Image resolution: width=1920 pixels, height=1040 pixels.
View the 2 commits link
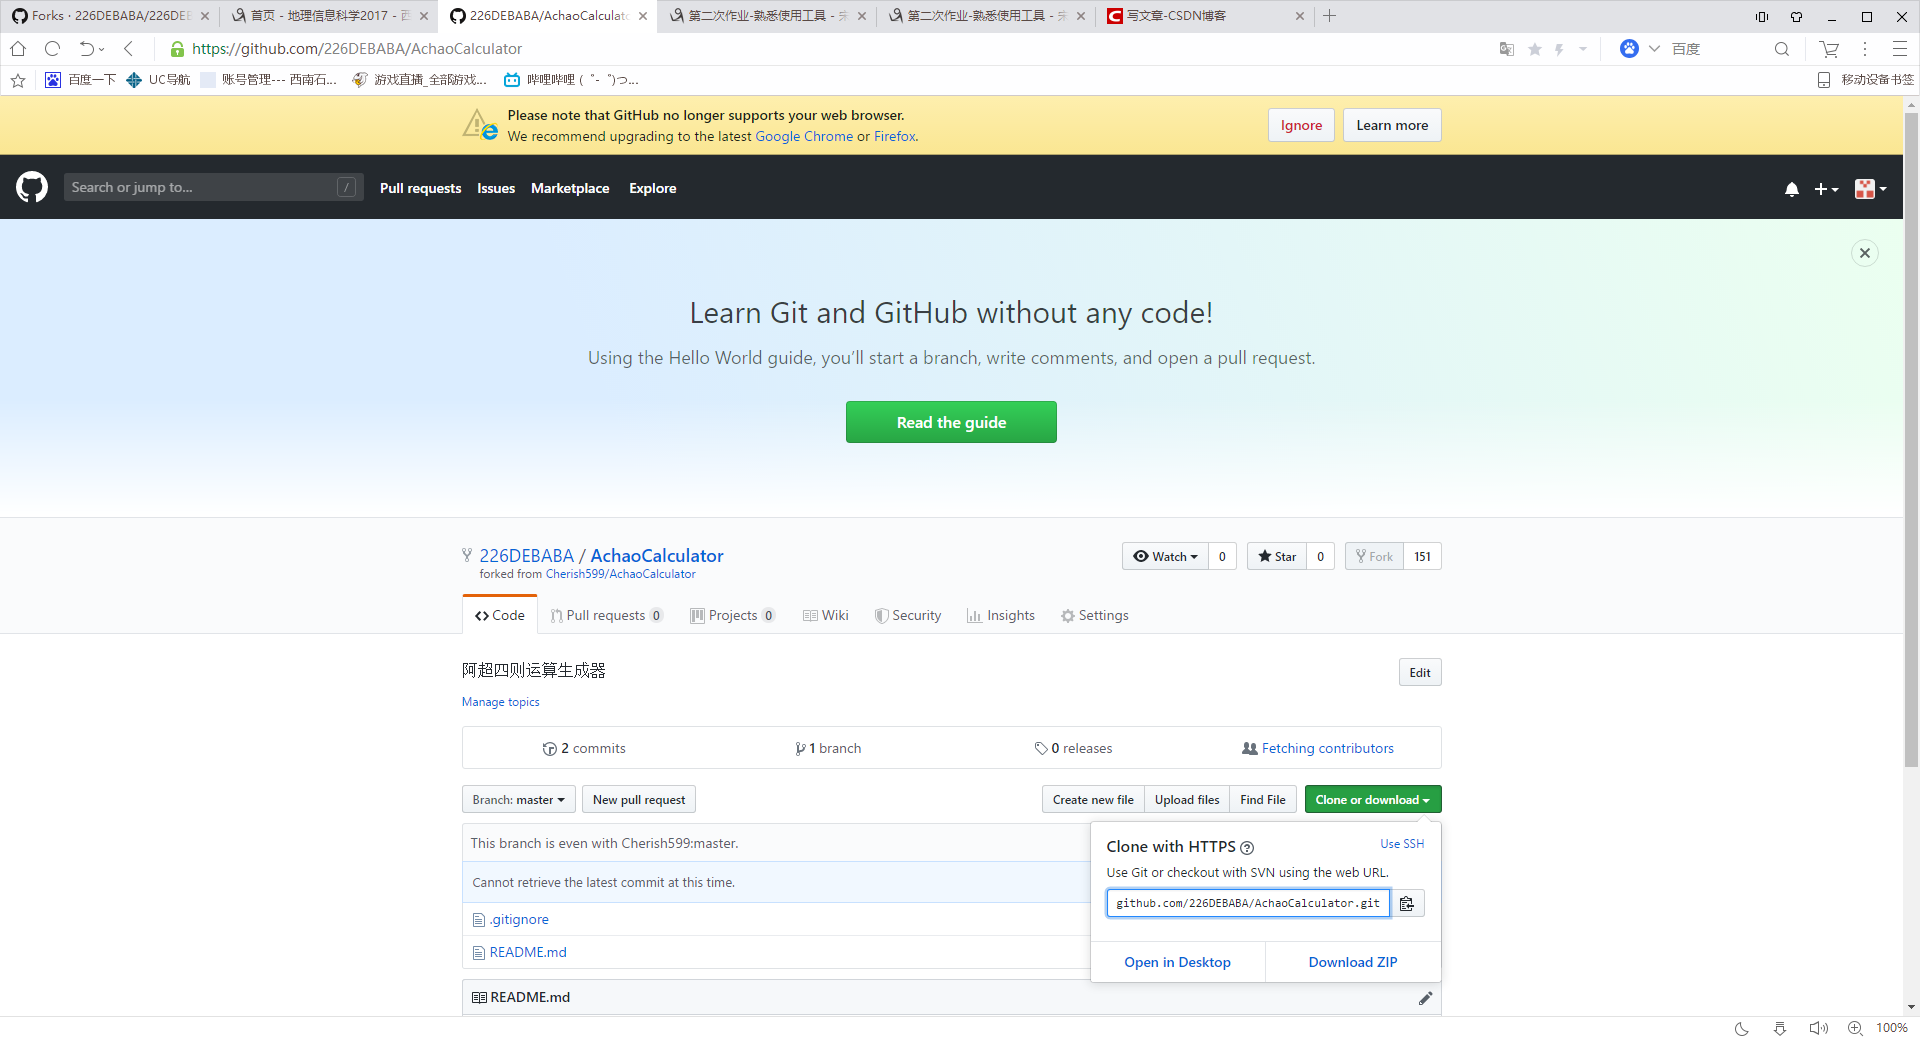pyautogui.click(x=584, y=748)
